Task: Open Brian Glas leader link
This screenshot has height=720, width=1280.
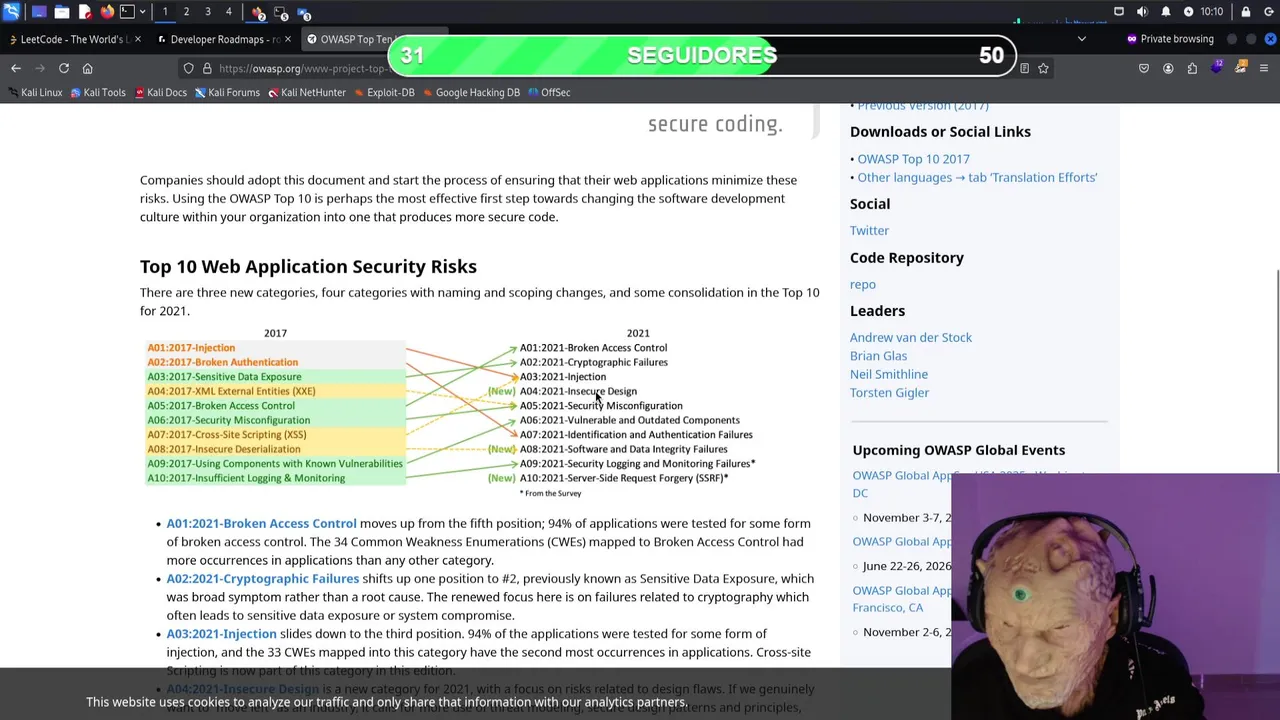Action: click(878, 356)
